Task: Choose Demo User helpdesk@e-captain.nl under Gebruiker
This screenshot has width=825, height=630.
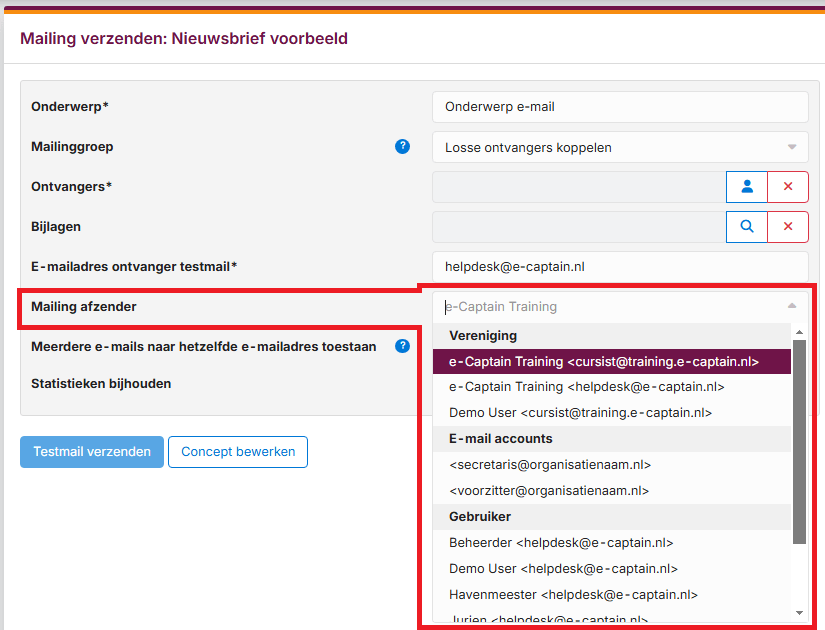Action: pos(611,568)
